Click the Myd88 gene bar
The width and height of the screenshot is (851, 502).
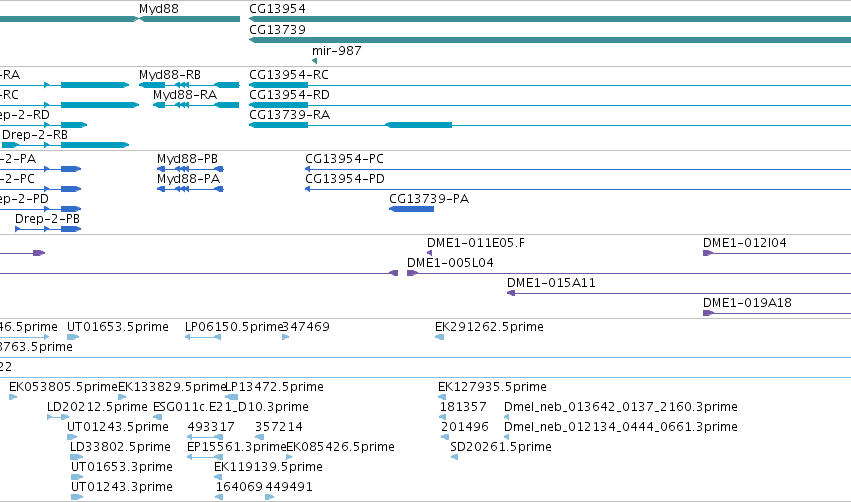[x=189, y=19]
